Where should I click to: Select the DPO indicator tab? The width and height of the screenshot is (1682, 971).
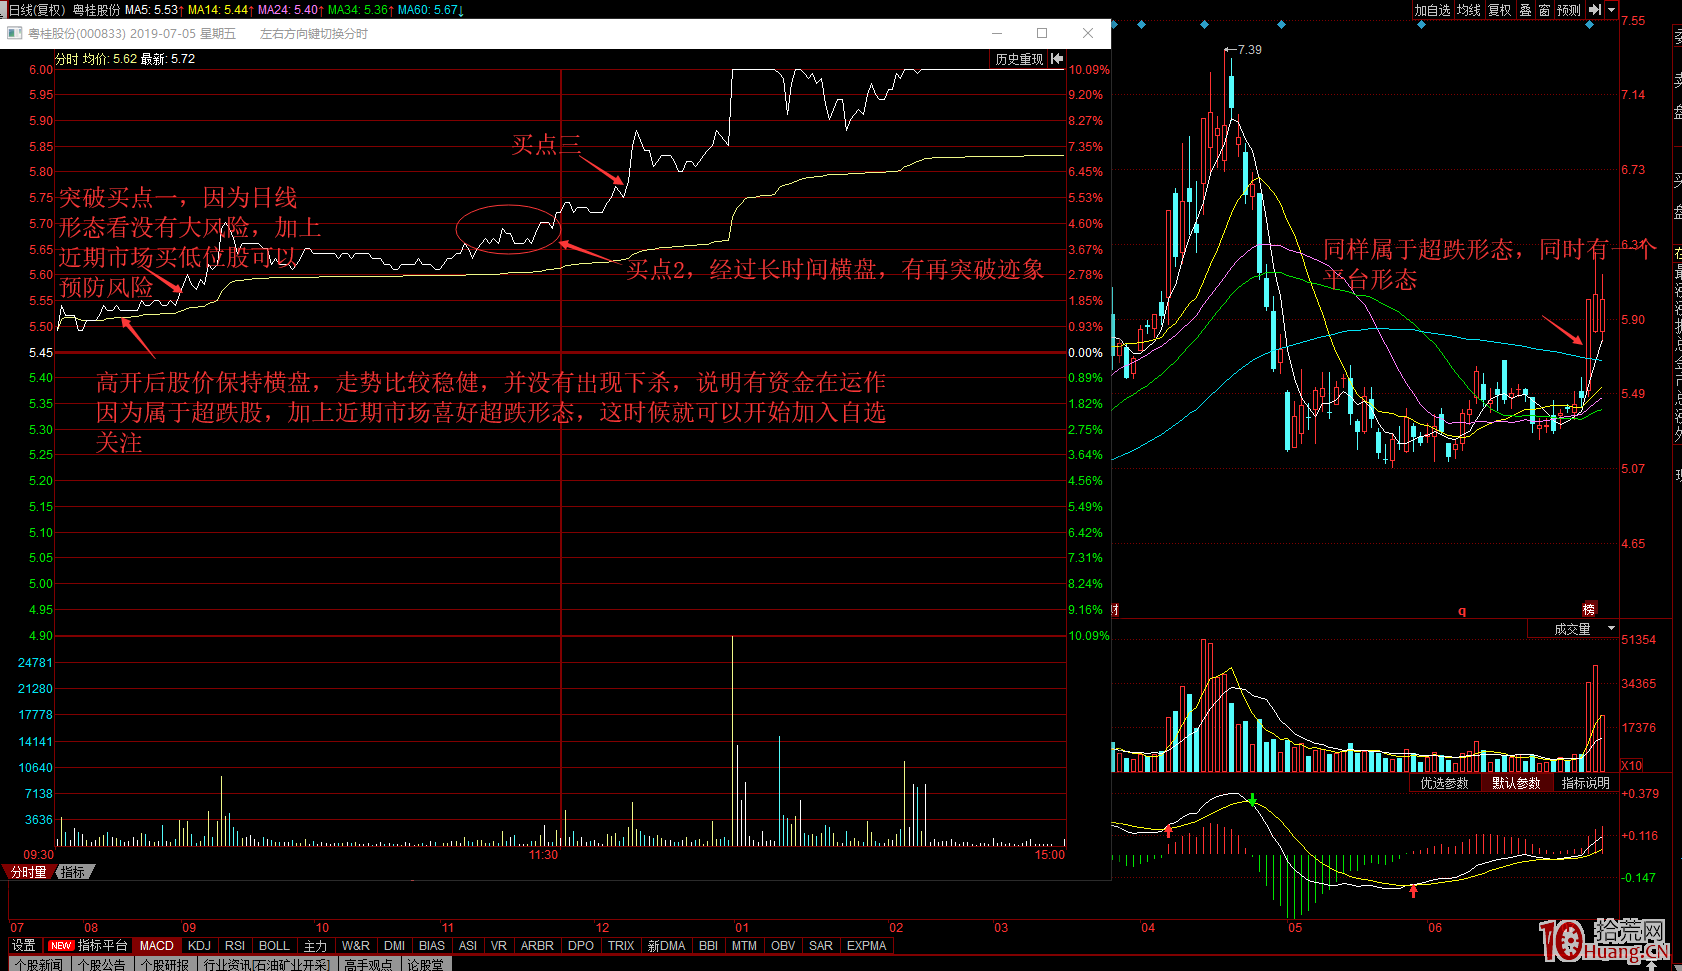pos(580,945)
